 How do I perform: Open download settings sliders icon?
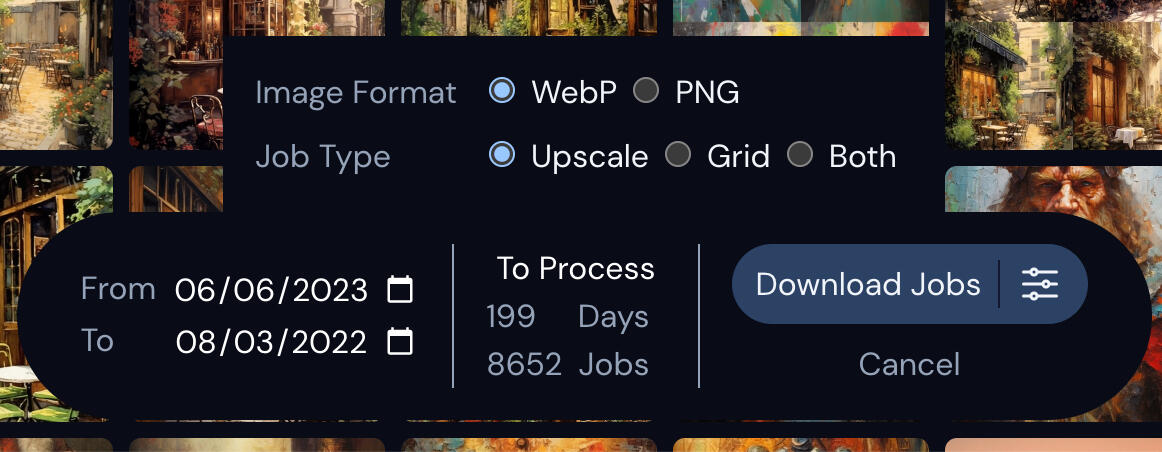[1040, 285]
